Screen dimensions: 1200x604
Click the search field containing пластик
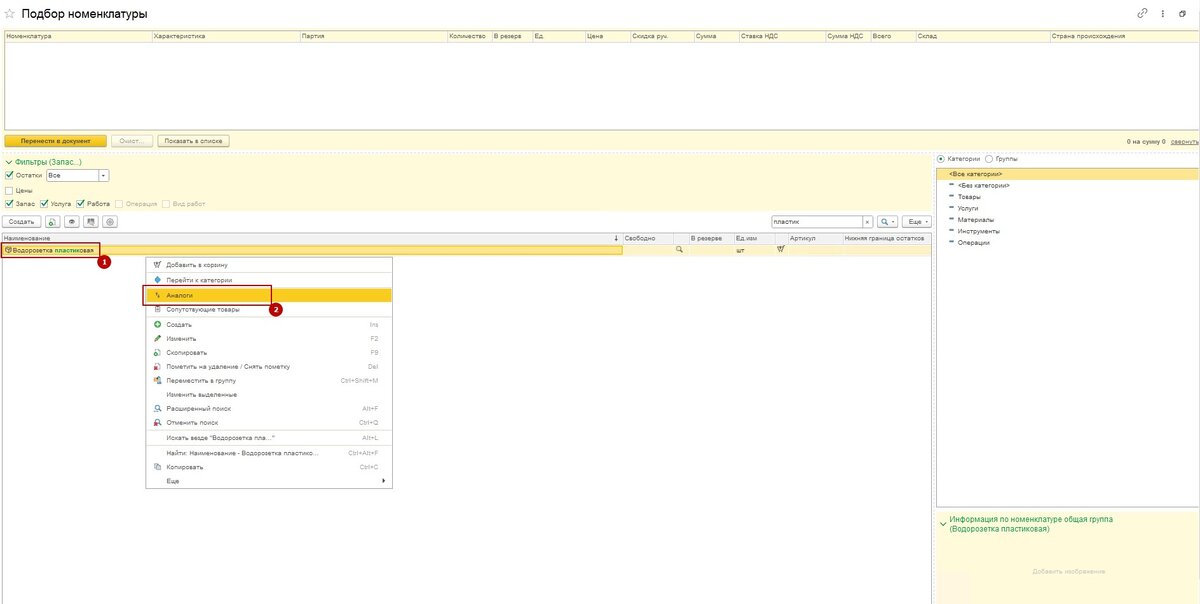click(814, 221)
